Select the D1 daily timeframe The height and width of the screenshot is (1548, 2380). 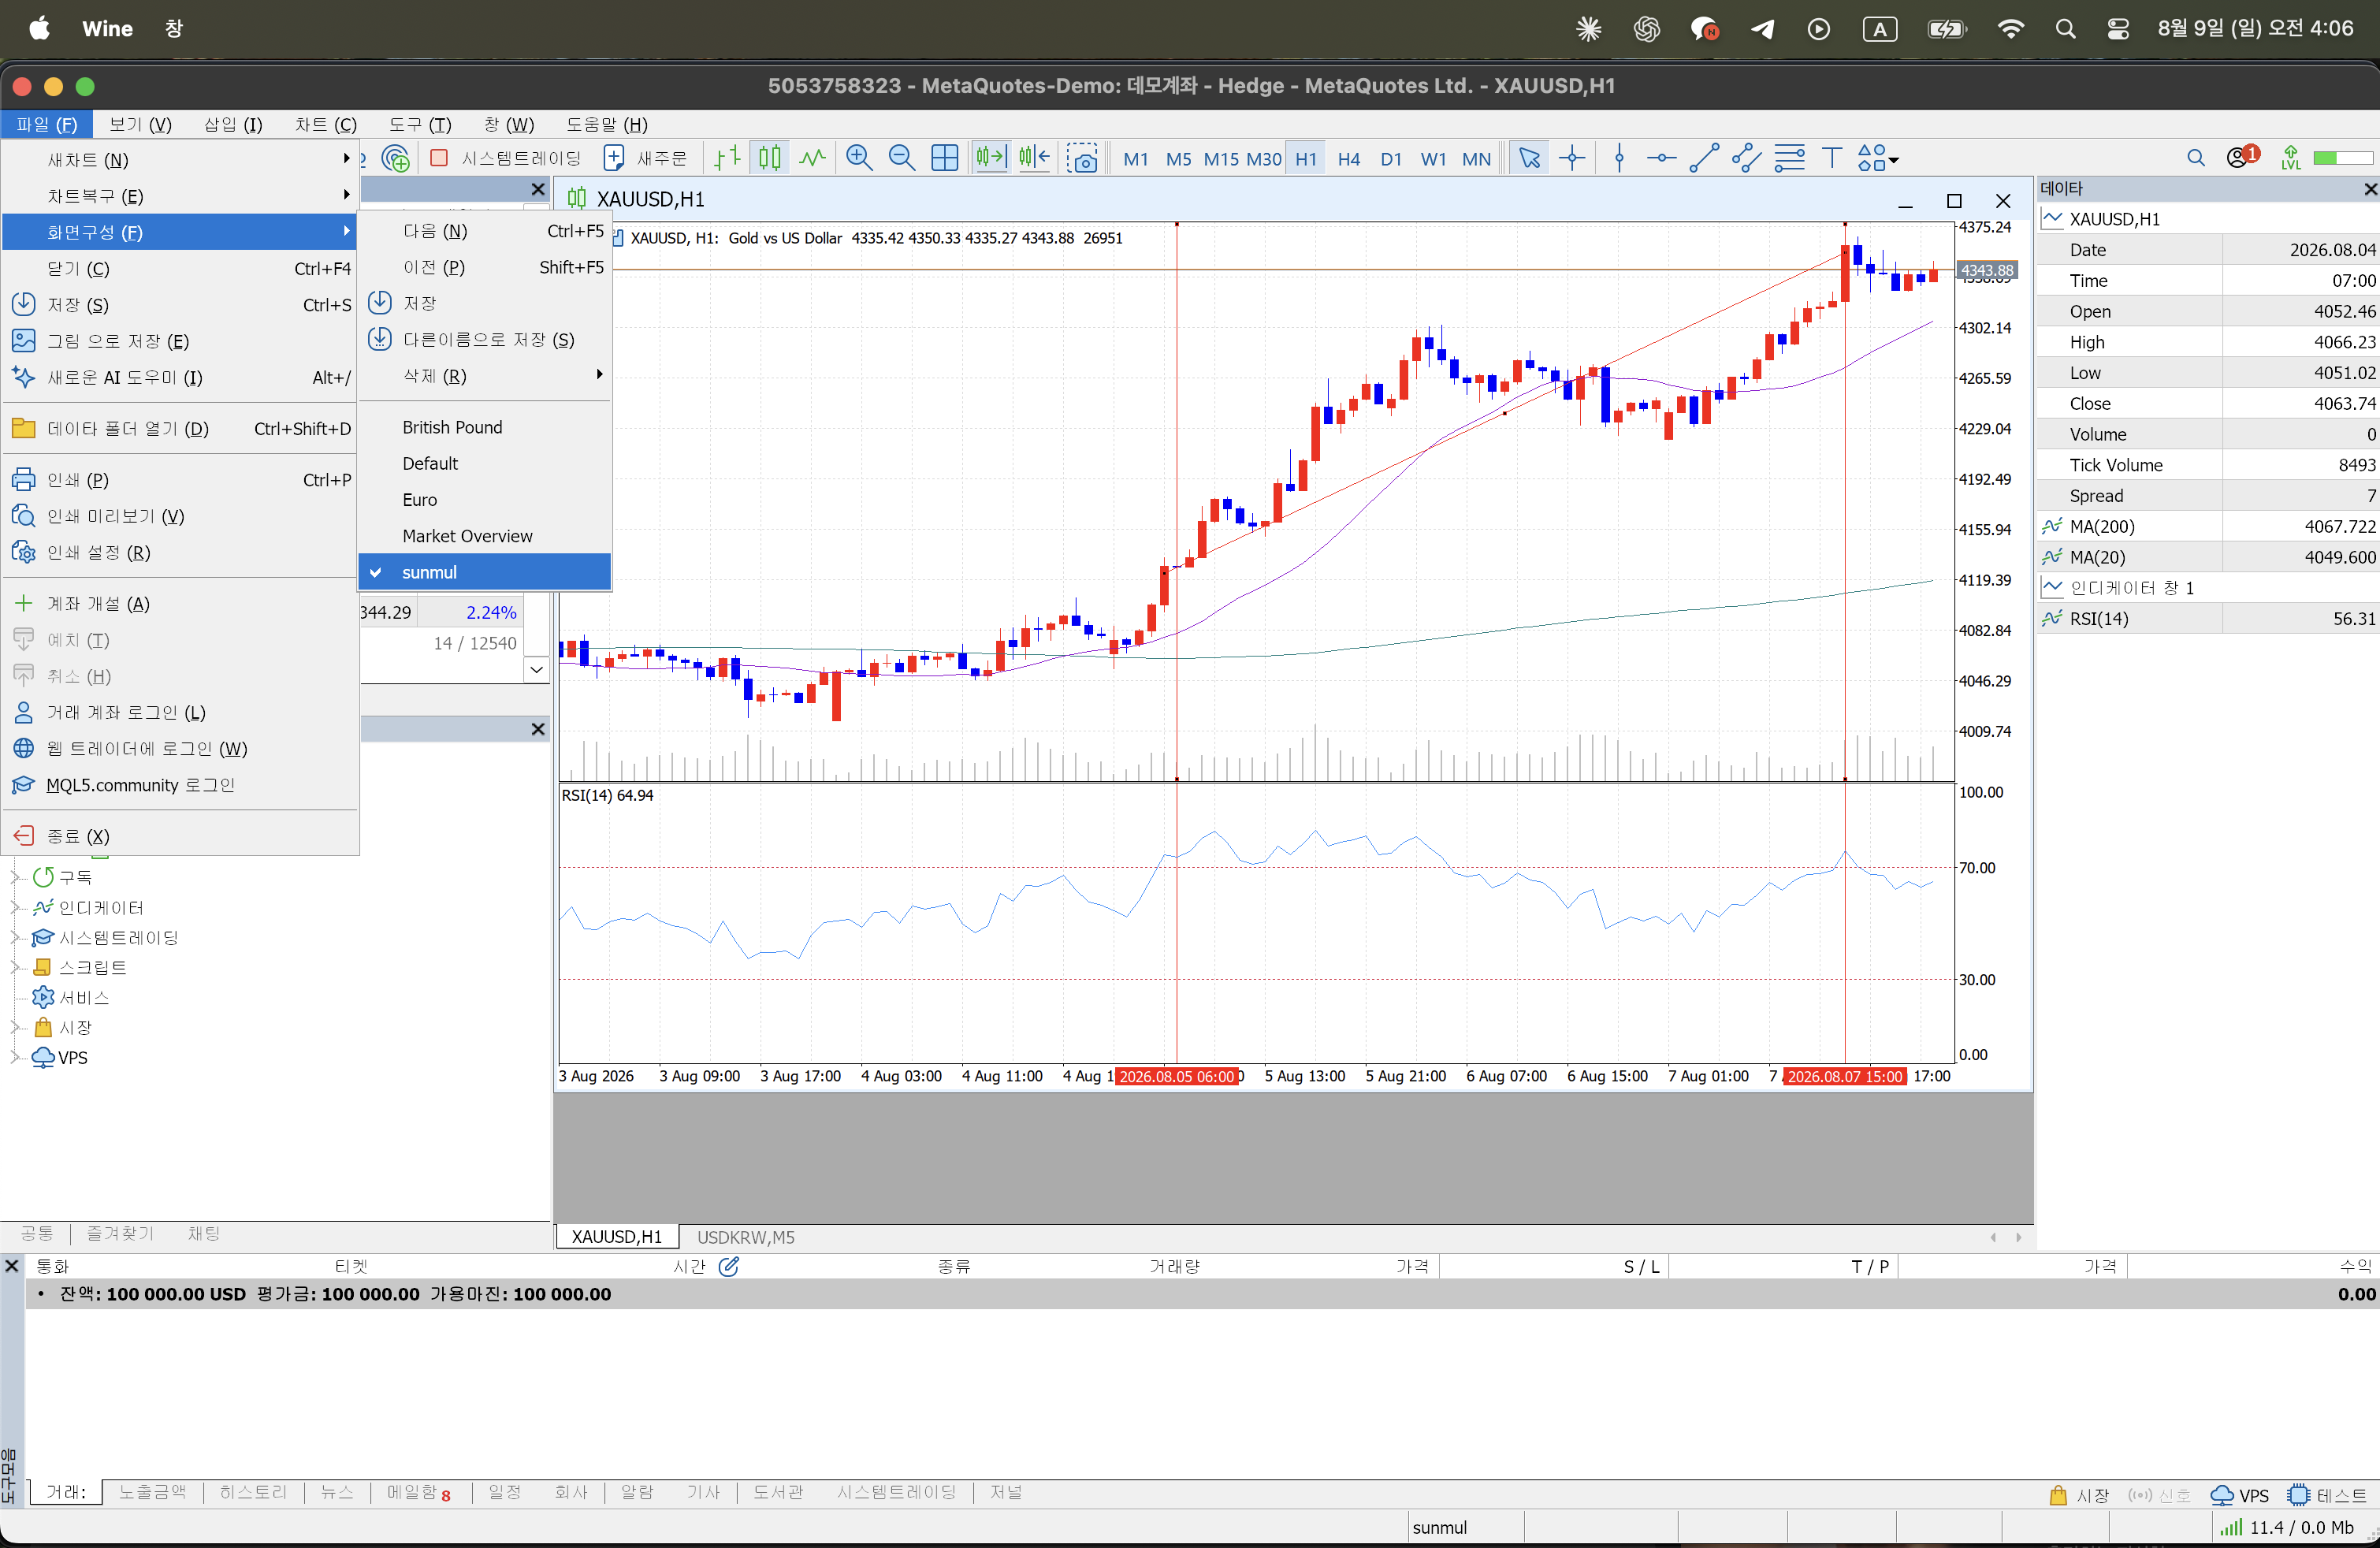(1391, 159)
